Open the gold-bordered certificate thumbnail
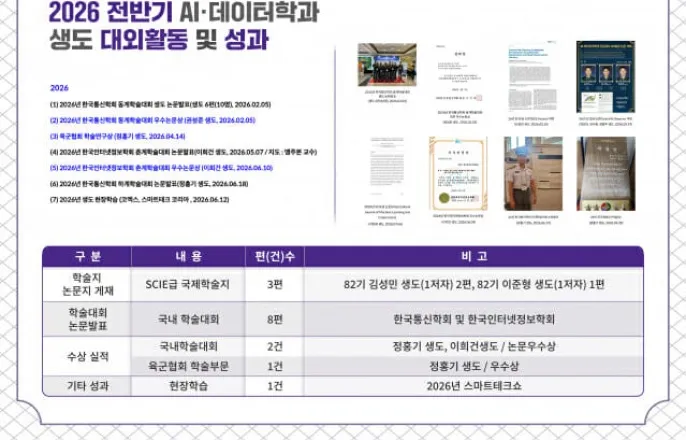The image size is (686, 440). click(458, 174)
